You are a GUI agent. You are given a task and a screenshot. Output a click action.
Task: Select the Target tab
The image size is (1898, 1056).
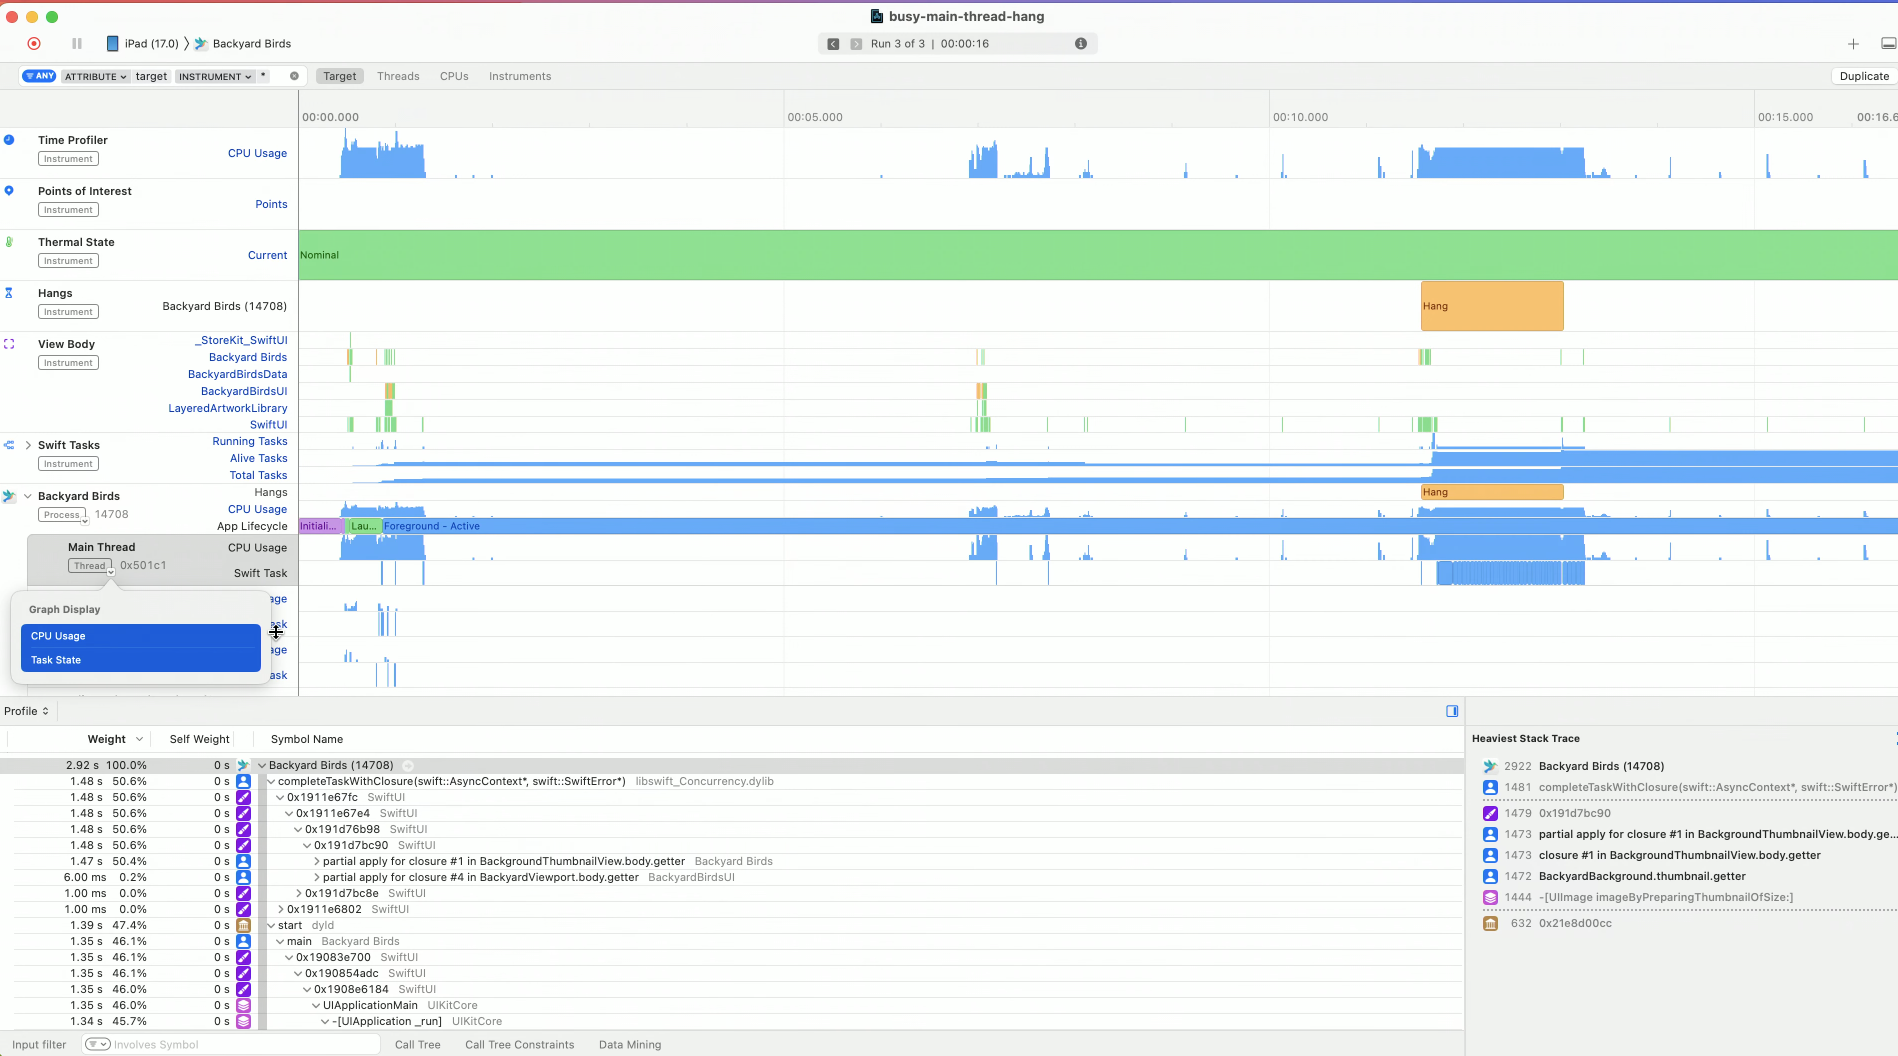[340, 76]
